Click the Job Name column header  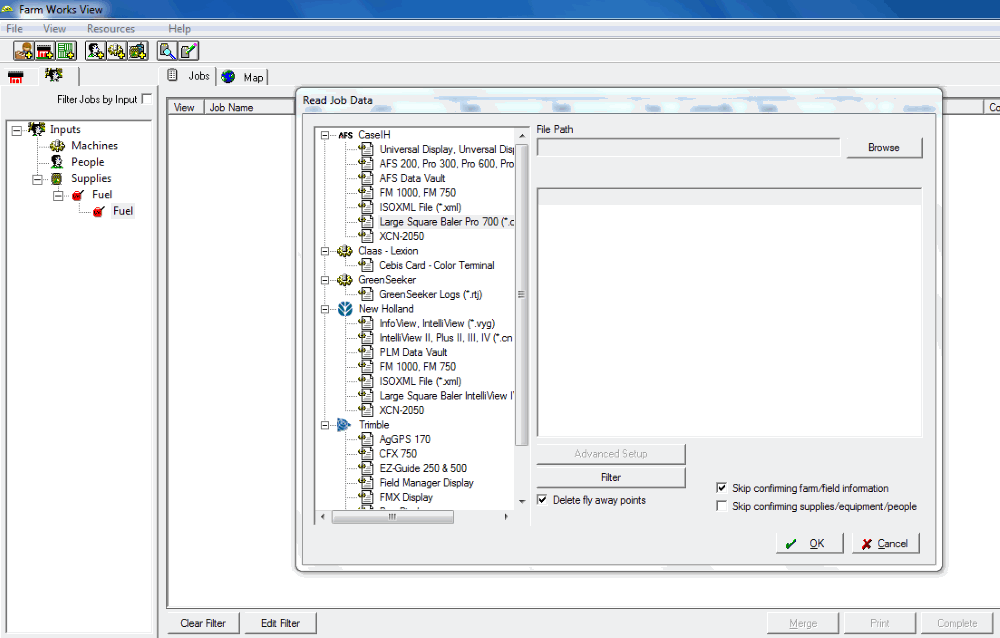(x=250, y=107)
